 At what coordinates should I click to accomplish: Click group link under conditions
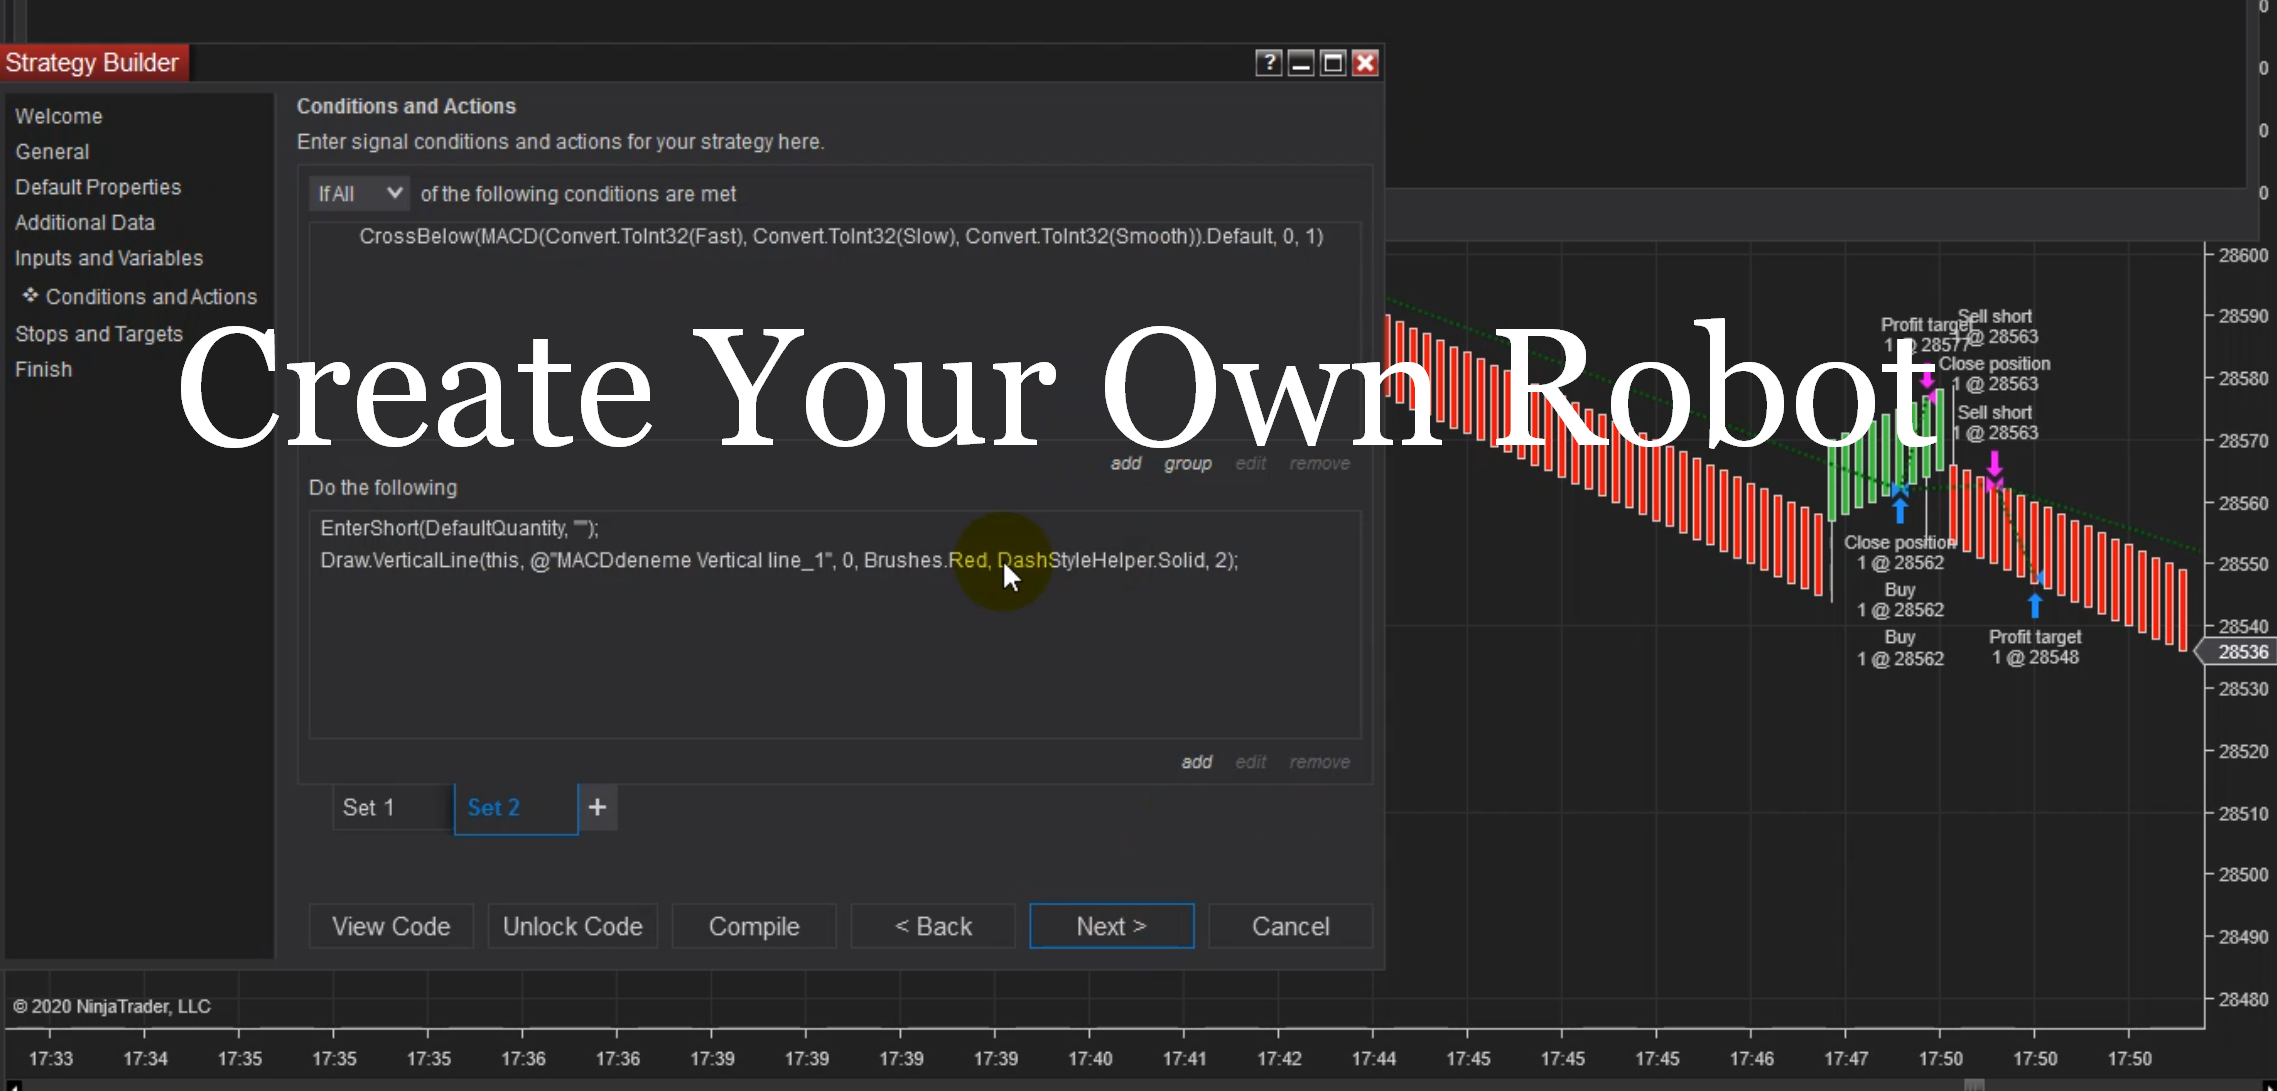tap(1187, 463)
